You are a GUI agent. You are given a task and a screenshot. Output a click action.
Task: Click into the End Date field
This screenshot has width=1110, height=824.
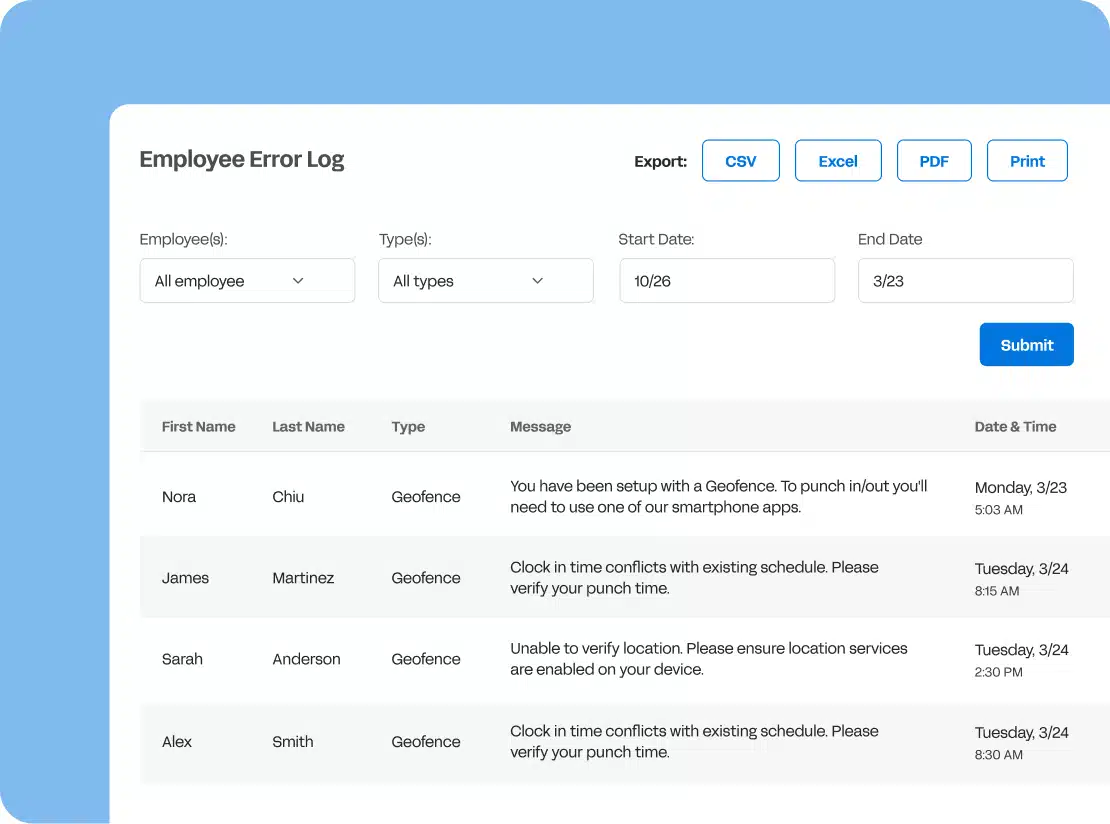point(965,281)
